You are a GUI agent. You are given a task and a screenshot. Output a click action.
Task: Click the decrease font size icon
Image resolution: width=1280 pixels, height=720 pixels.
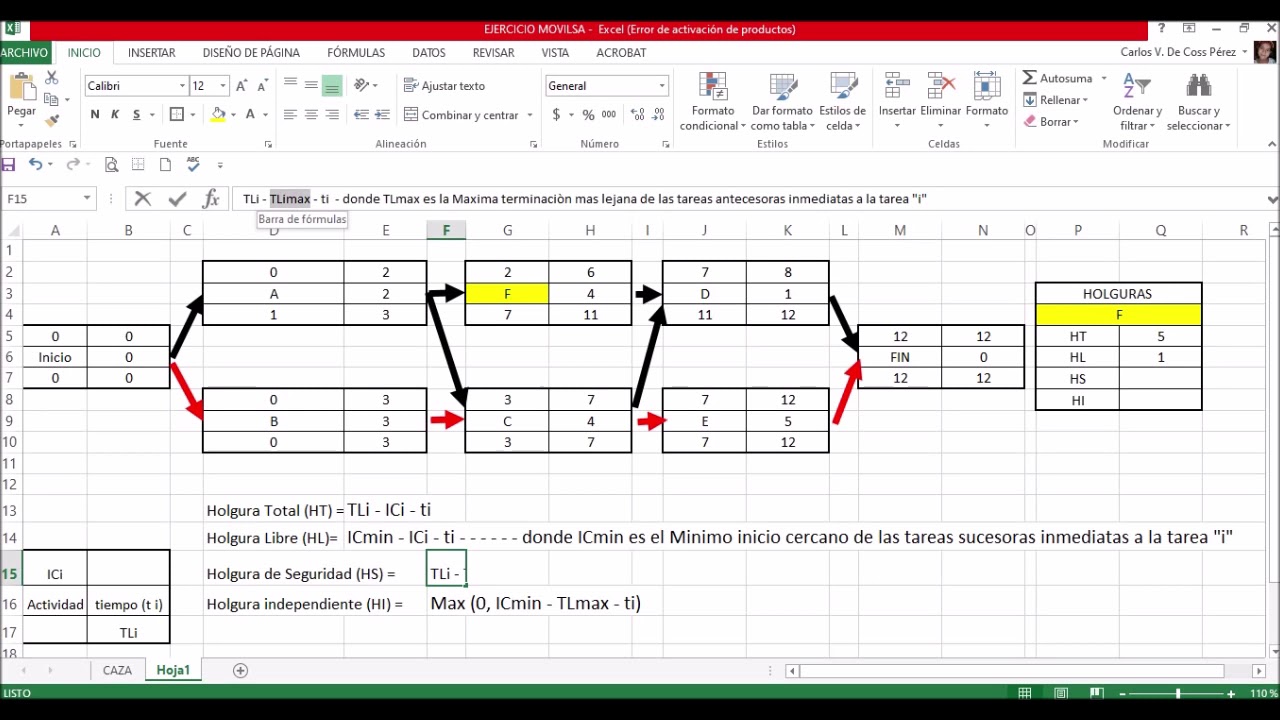click(x=264, y=86)
